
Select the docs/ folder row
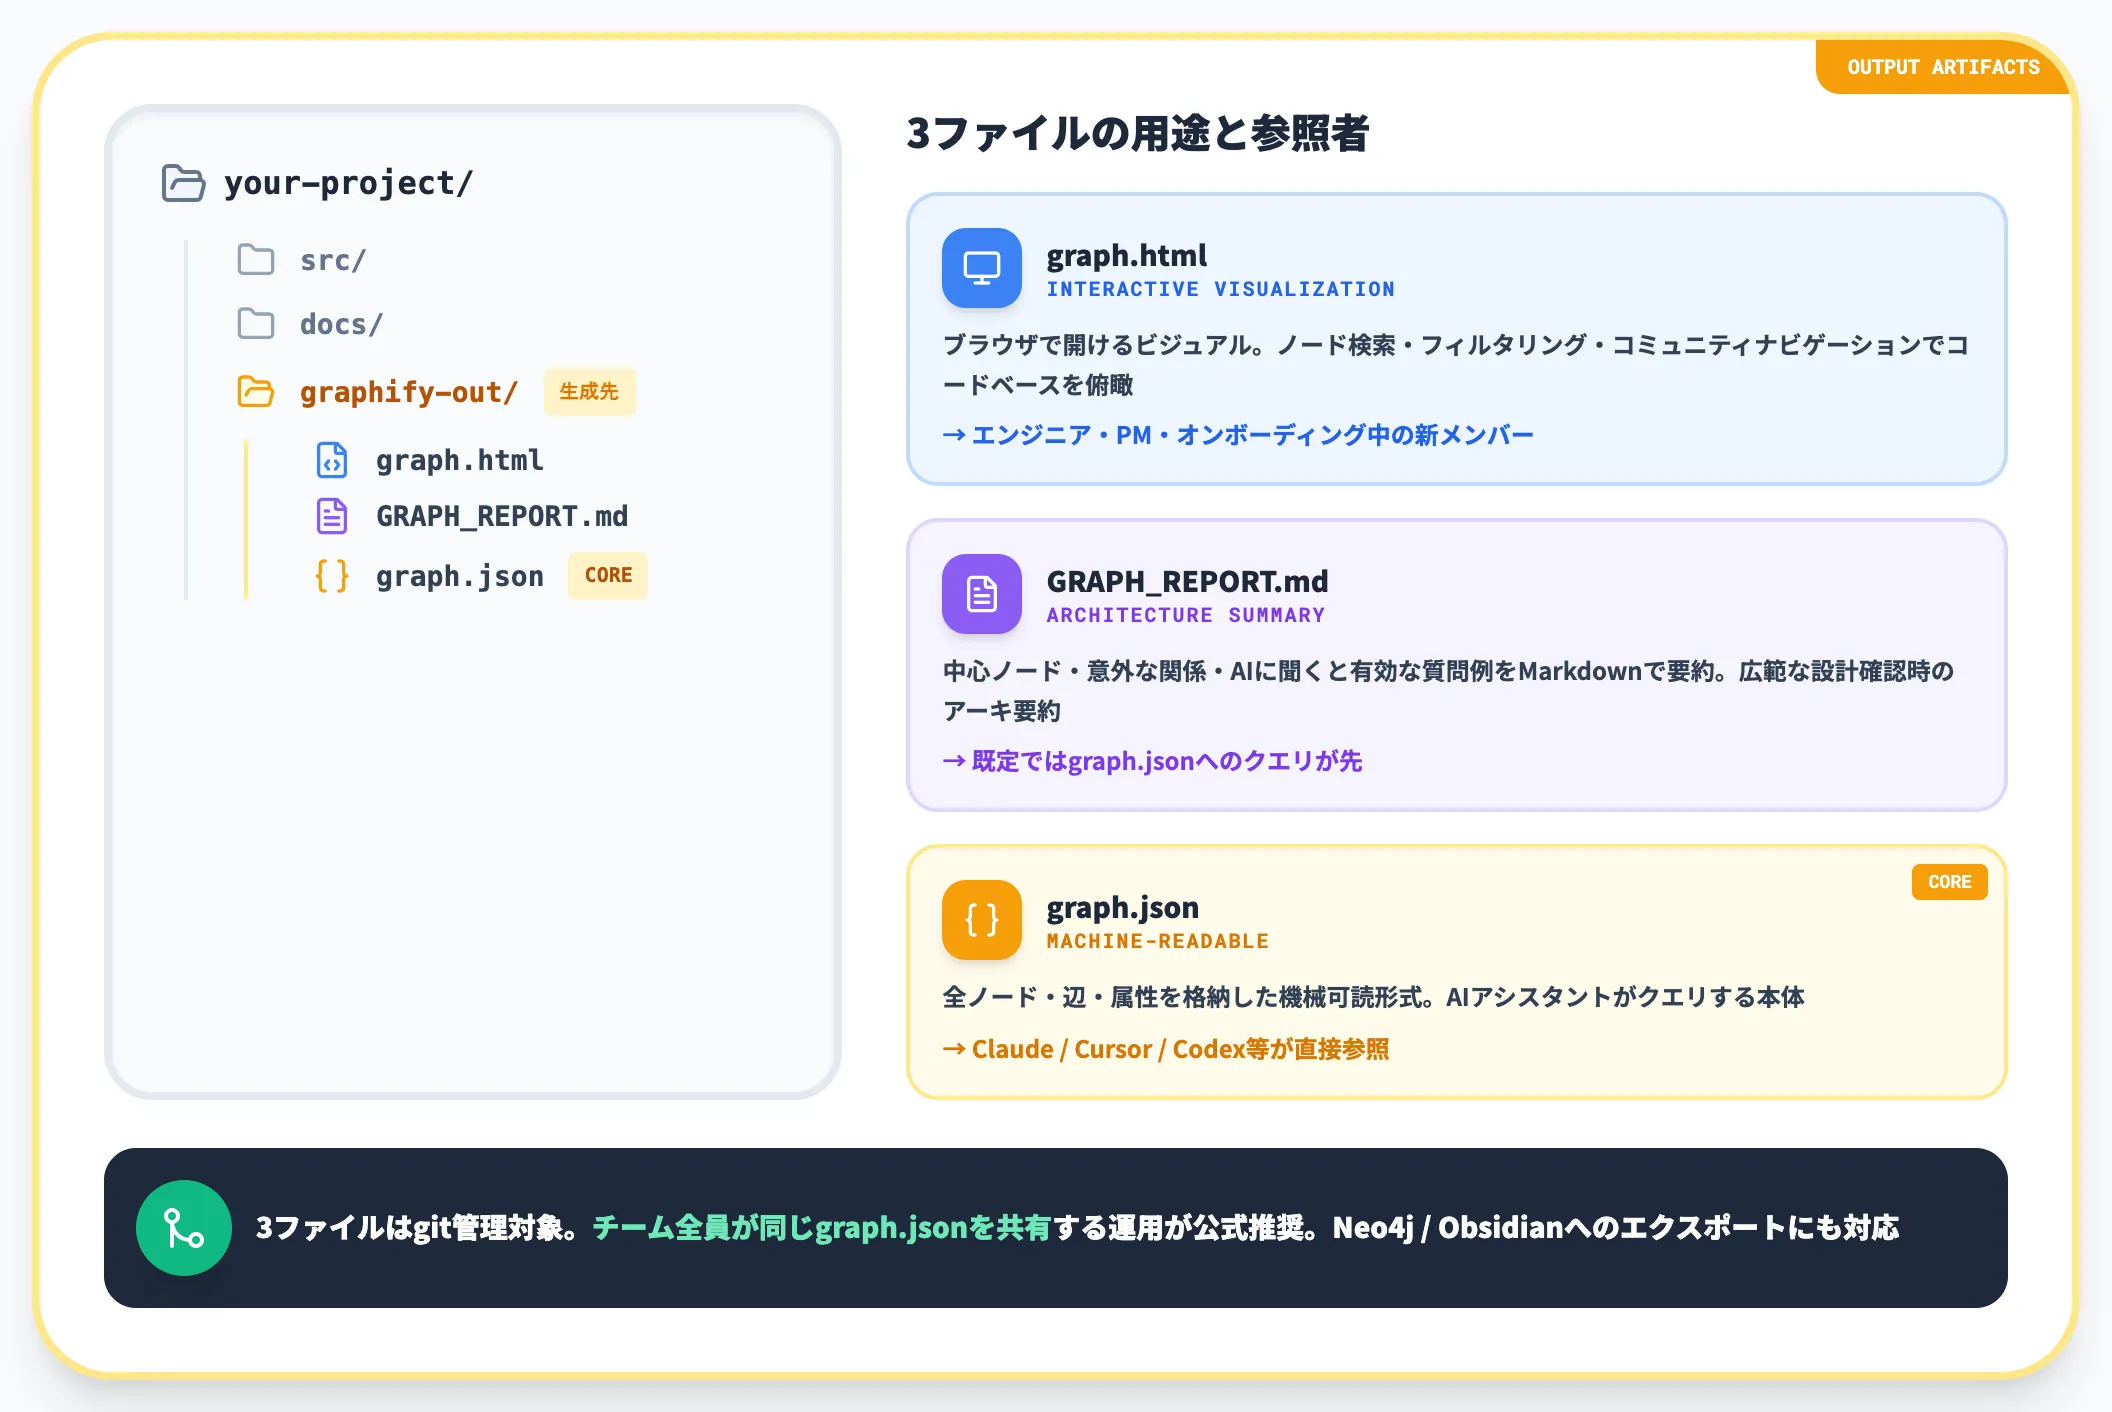[310, 324]
